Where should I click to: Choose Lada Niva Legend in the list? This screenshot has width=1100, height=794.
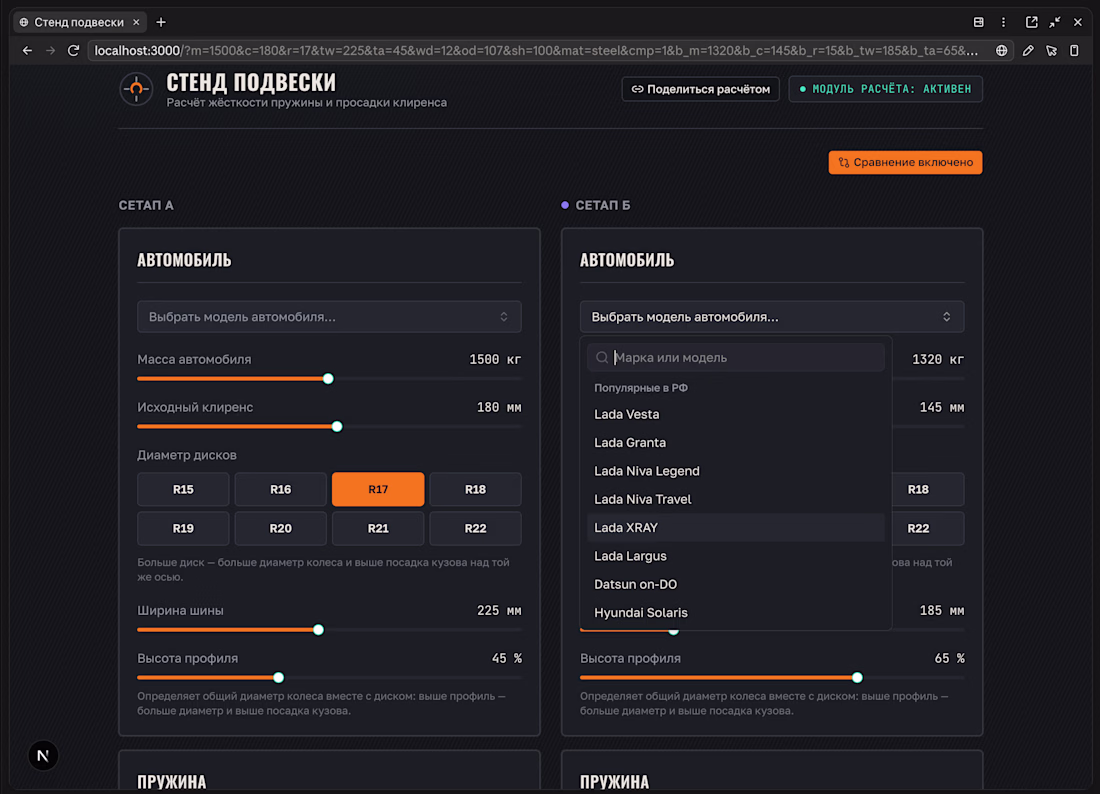736,471
